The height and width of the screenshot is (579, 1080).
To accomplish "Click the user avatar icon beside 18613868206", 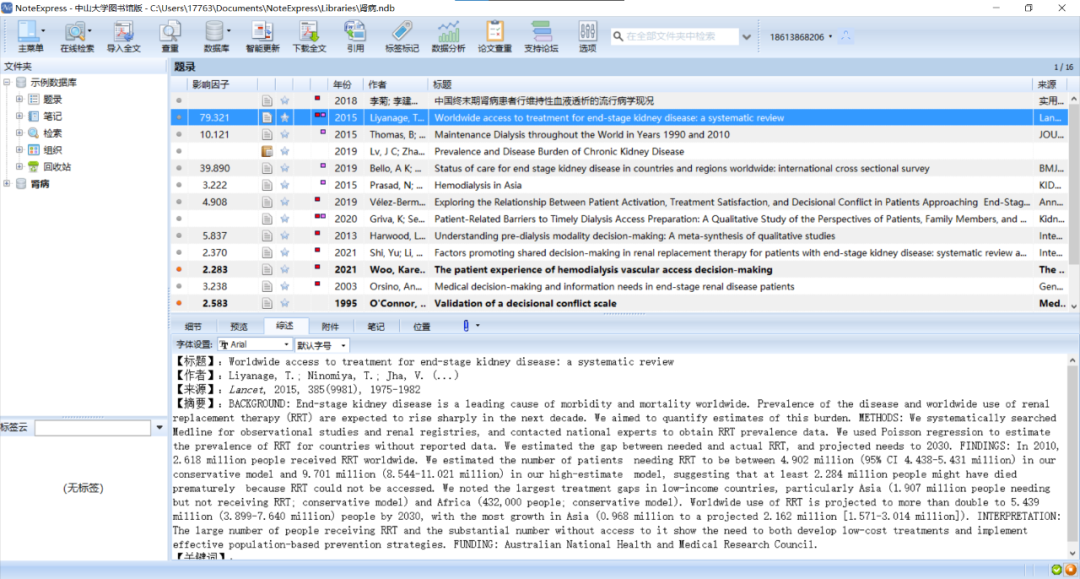I will 846,36.
